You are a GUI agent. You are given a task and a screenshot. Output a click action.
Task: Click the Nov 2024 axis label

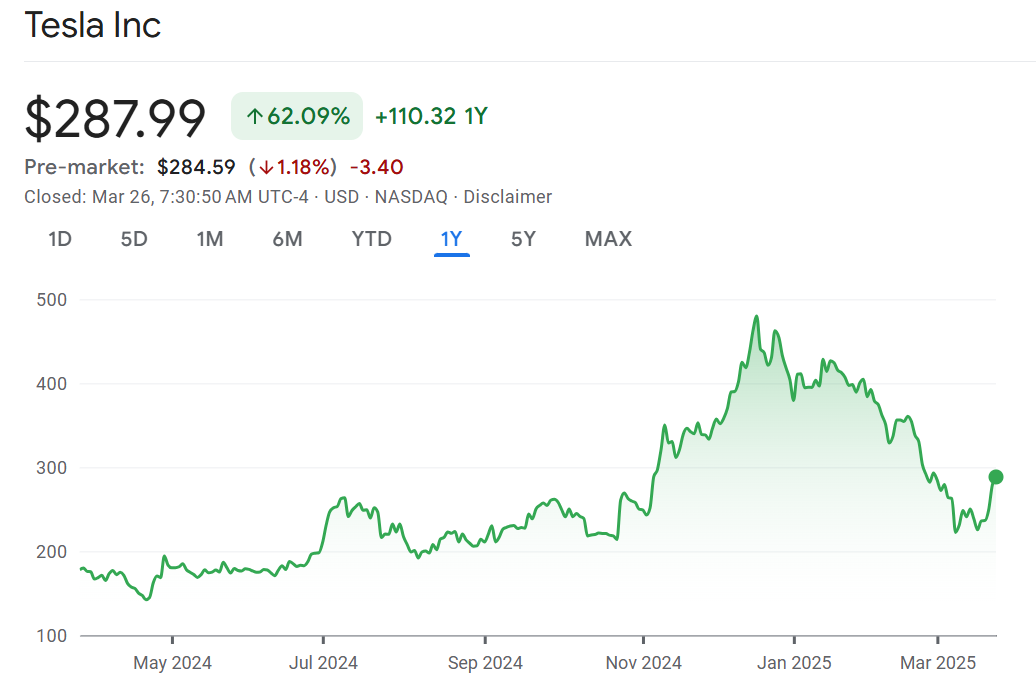[644, 663]
